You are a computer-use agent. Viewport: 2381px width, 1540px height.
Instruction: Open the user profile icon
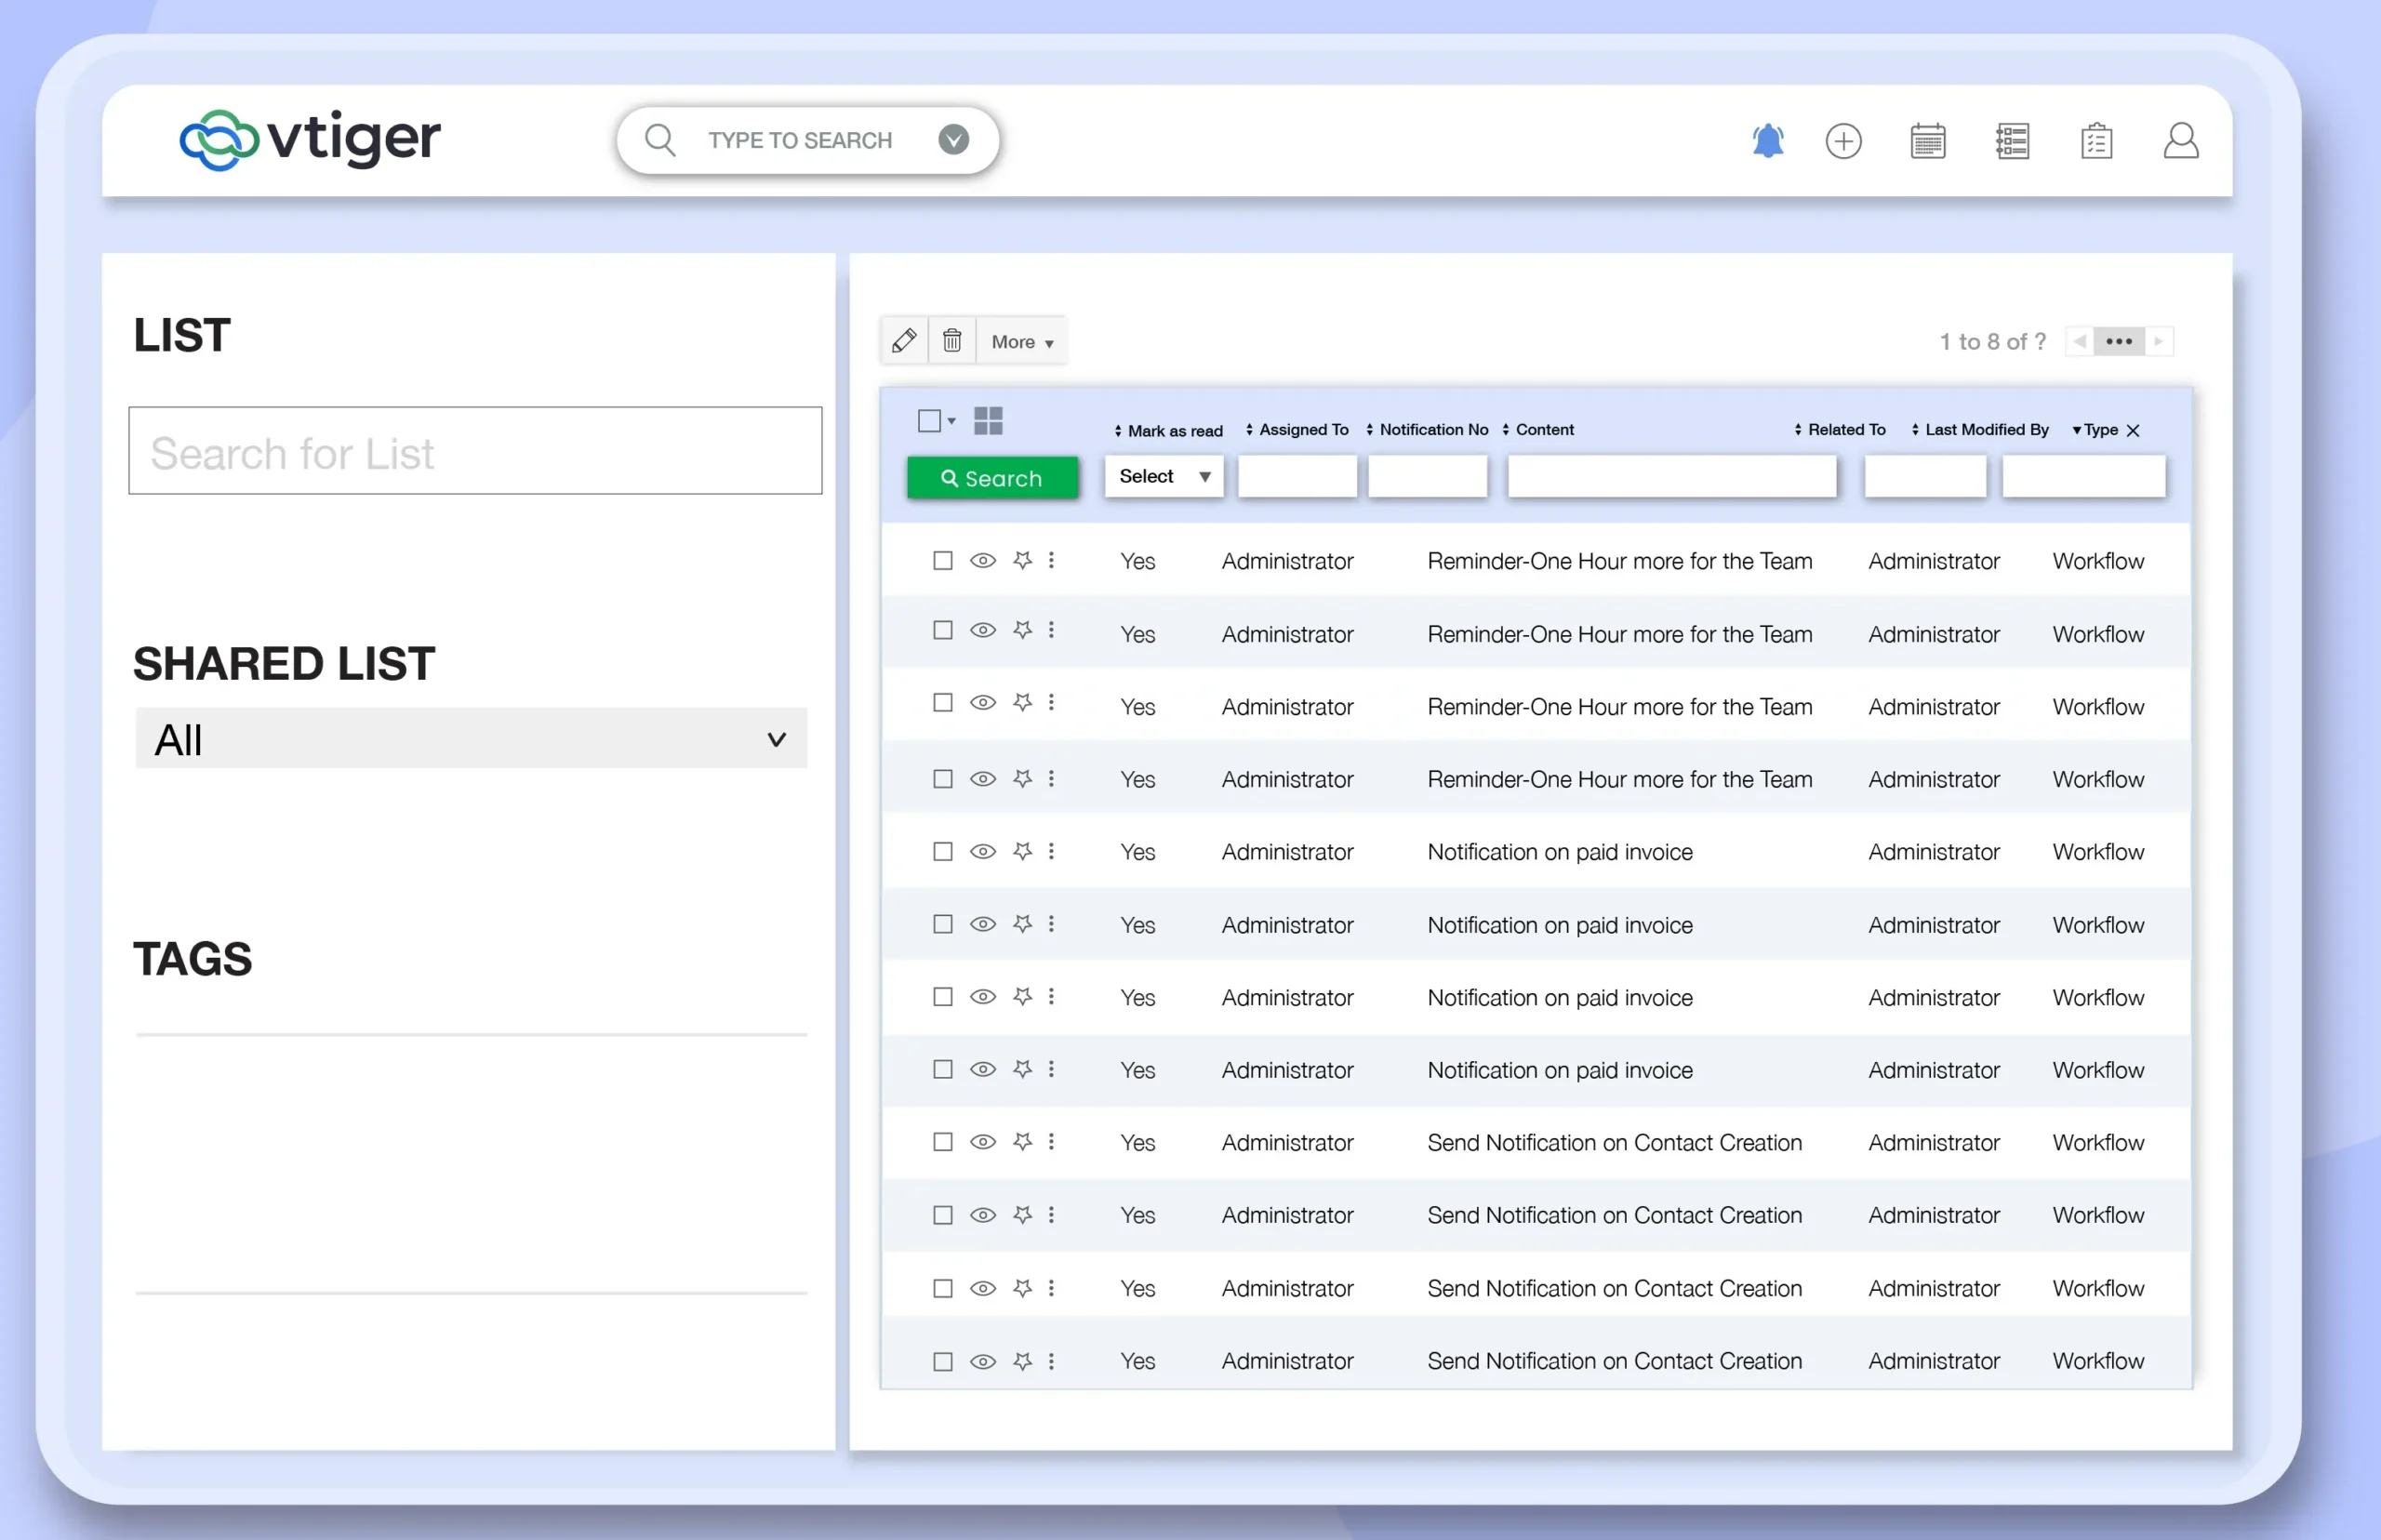2180,141
